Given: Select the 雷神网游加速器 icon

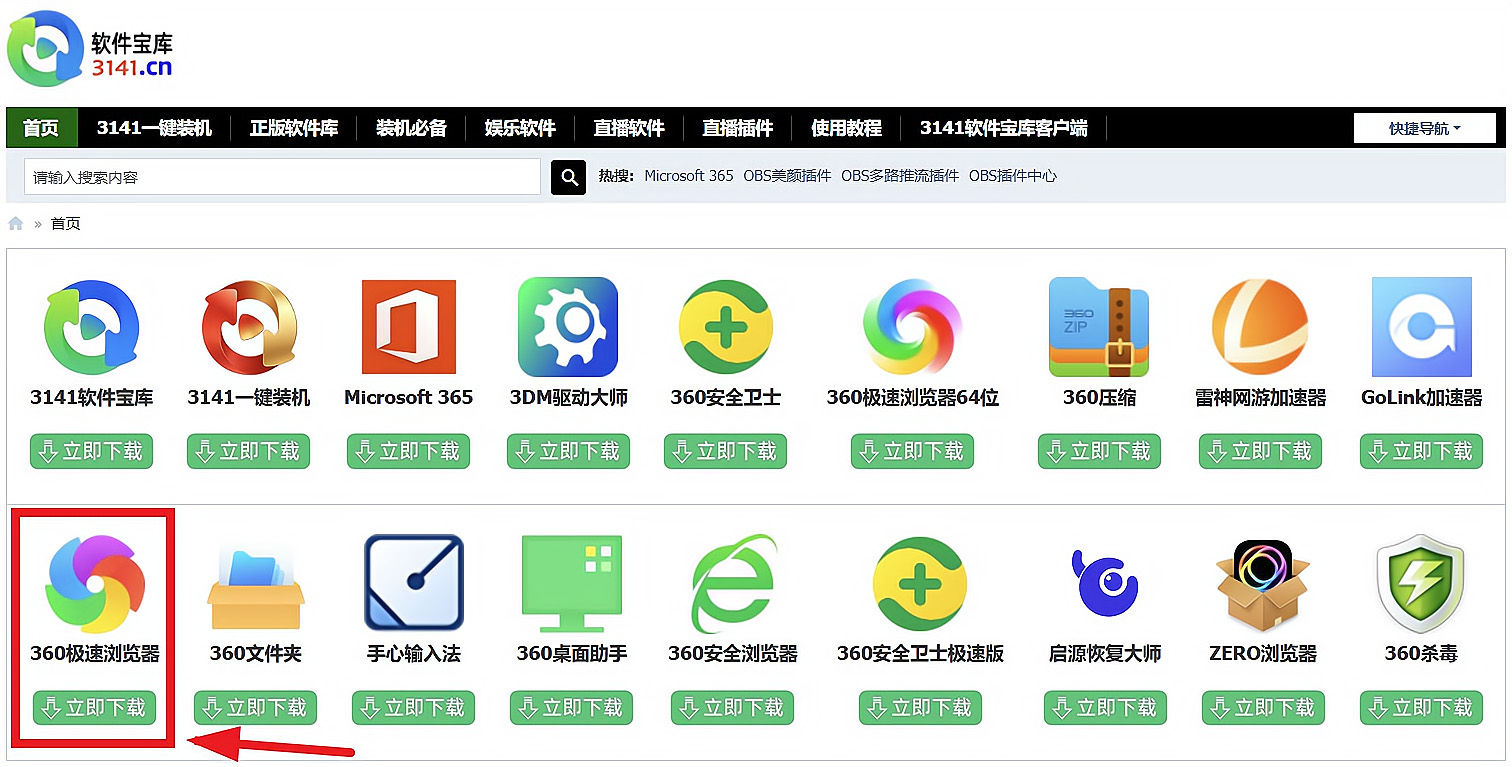Looking at the screenshot, I should [1260, 328].
